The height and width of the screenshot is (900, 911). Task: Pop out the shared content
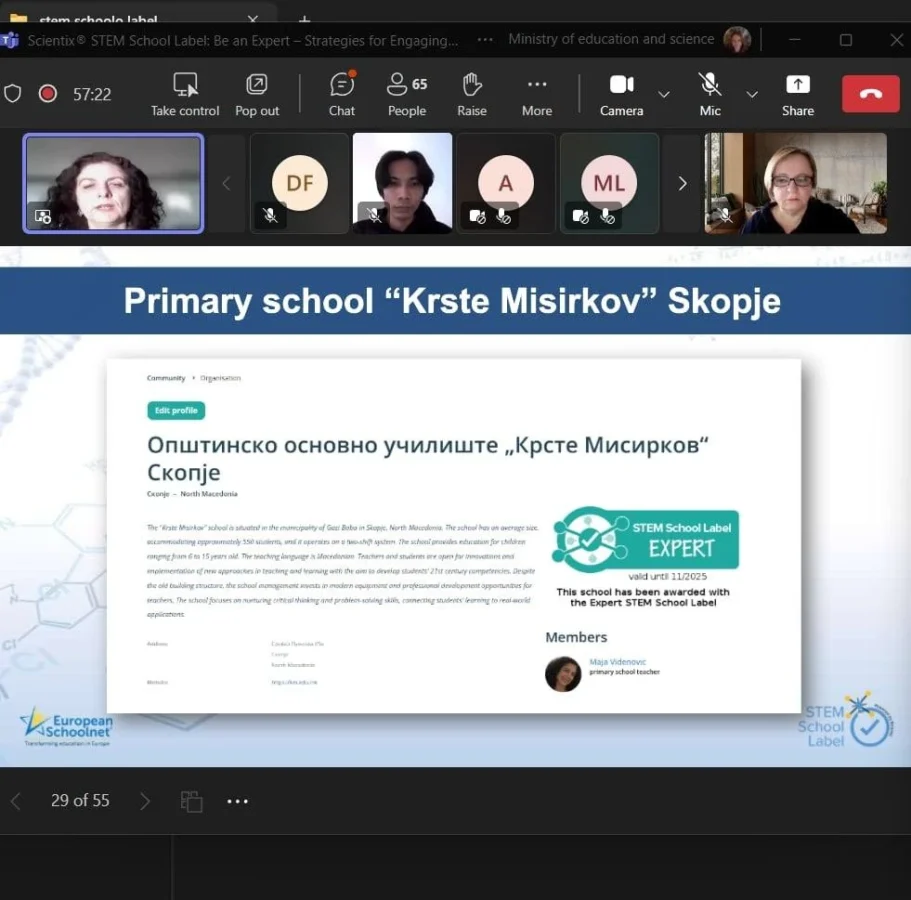[257, 94]
